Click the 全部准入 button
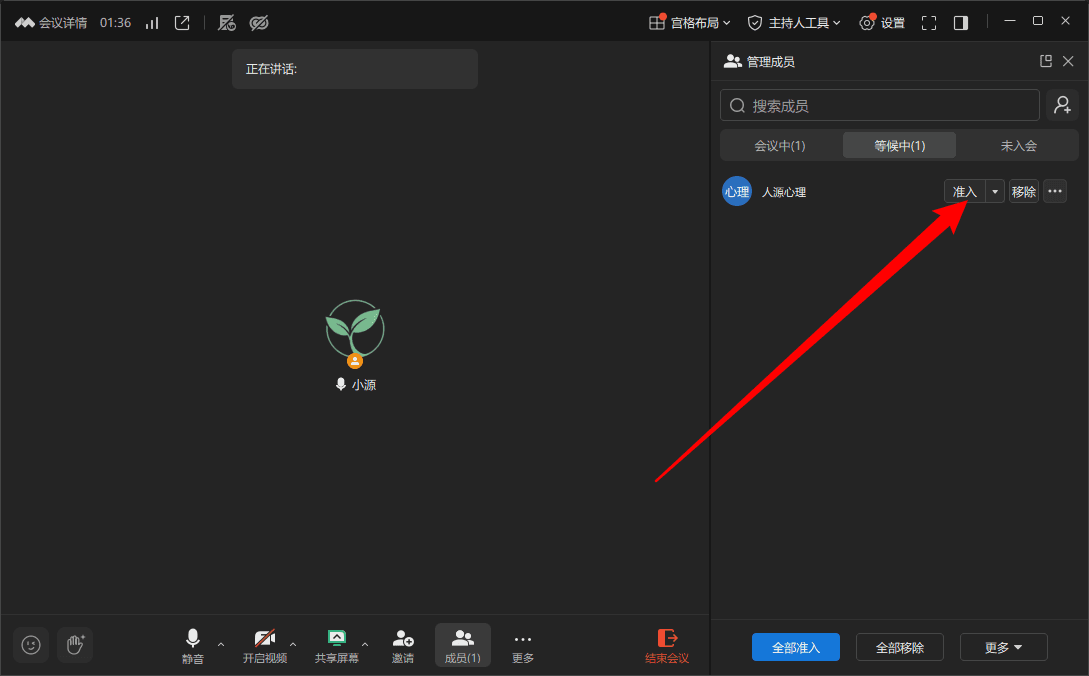Image resolution: width=1089 pixels, height=676 pixels. point(796,648)
